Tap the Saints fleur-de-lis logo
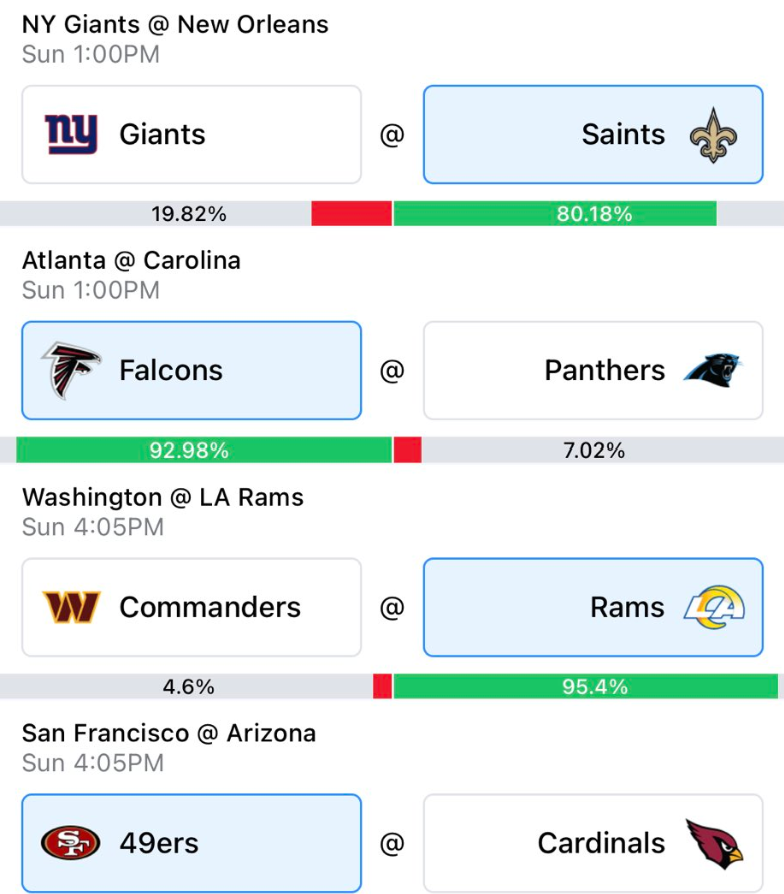The height and width of the screenshot is (894, 784). pos(712,135)
